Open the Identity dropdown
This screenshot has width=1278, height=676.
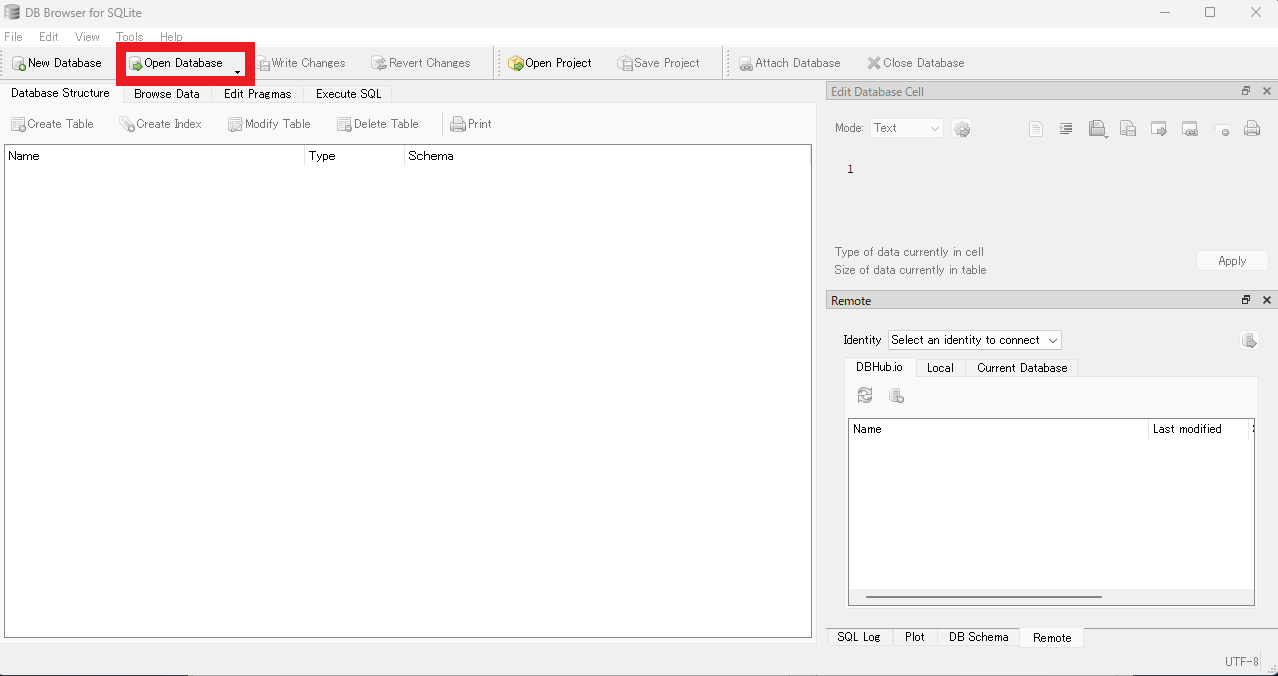[x=975, y=340]
